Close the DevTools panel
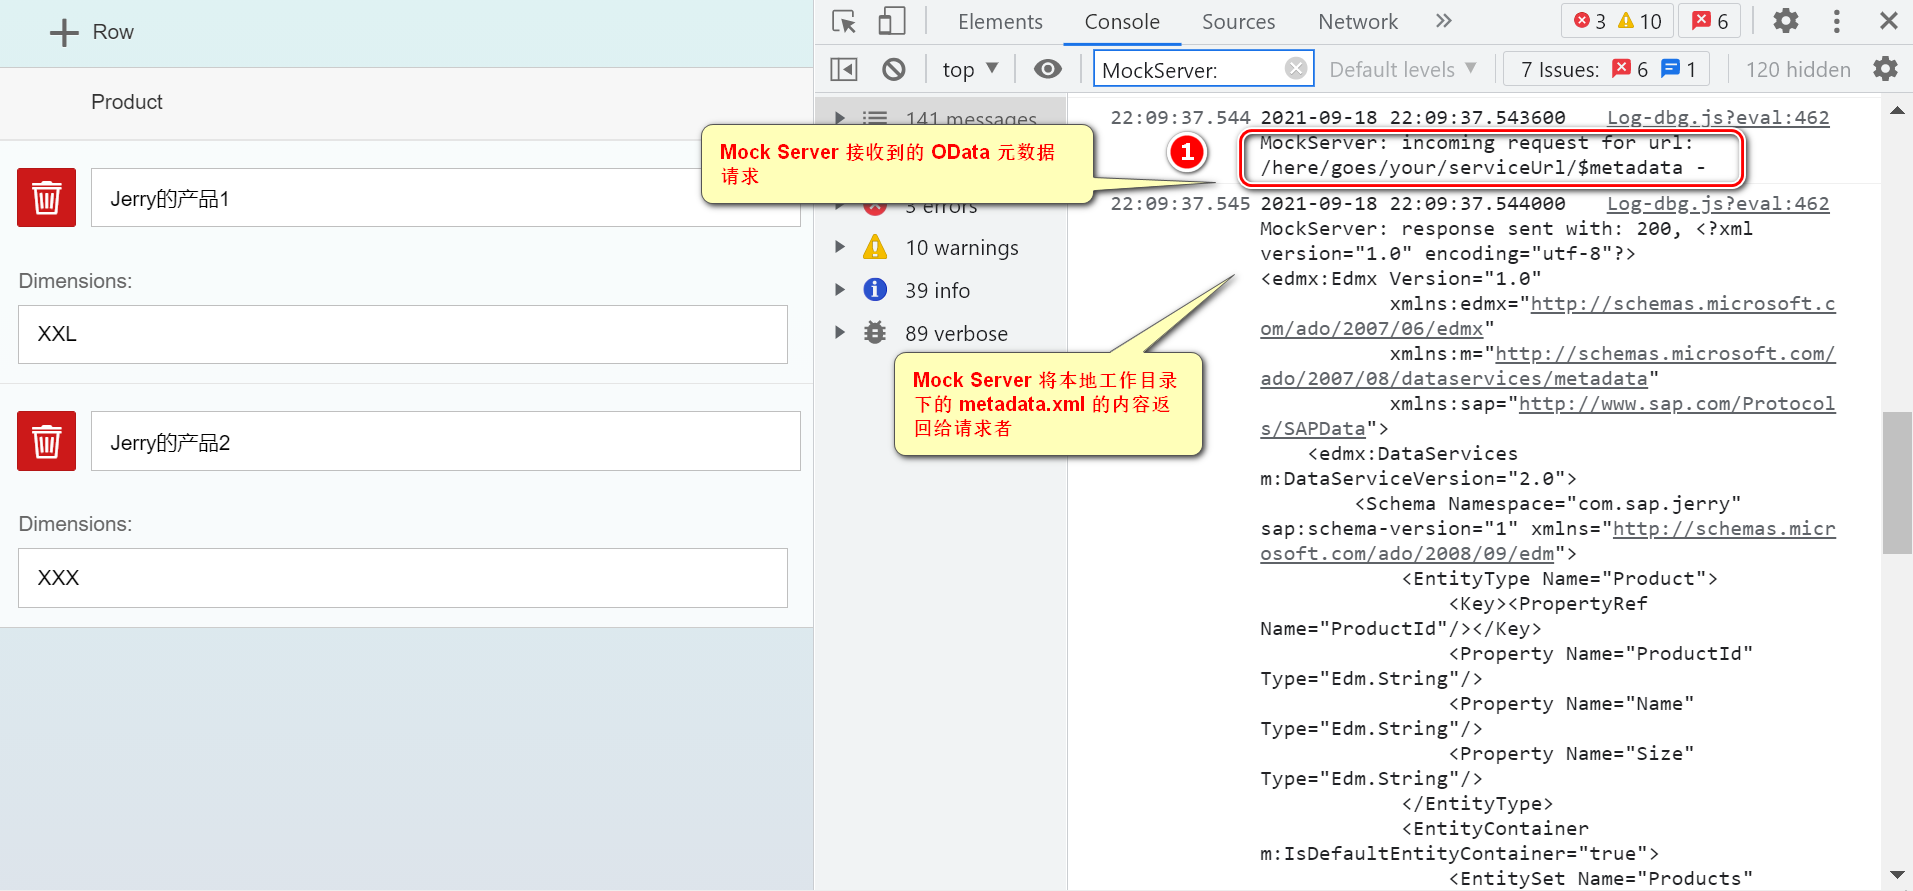This screenshot has width=1913, height=891. [1888, 21]
